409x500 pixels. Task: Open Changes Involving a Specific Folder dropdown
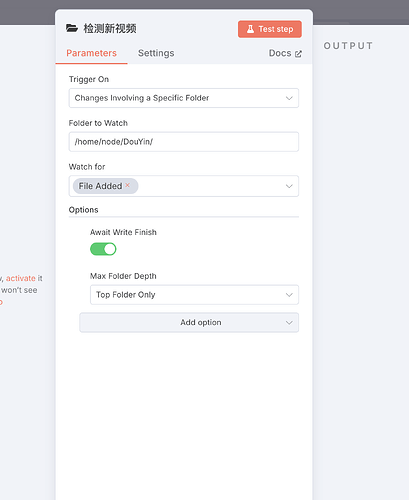[184, 98]
